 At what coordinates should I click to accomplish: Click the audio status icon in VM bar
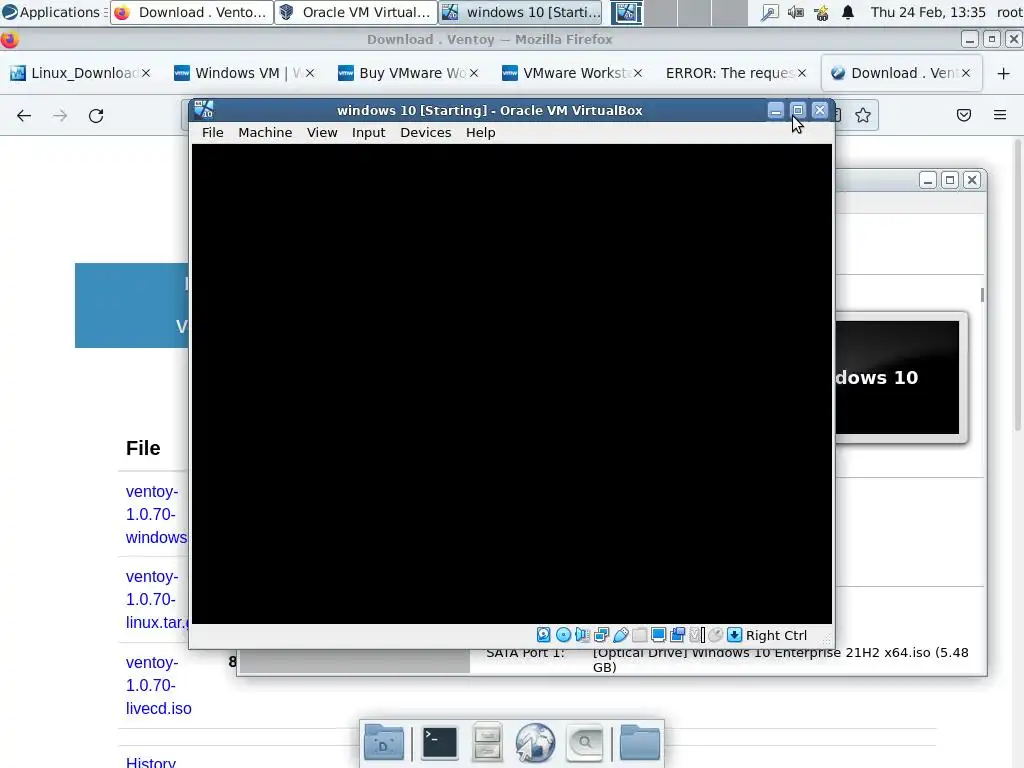582,635
